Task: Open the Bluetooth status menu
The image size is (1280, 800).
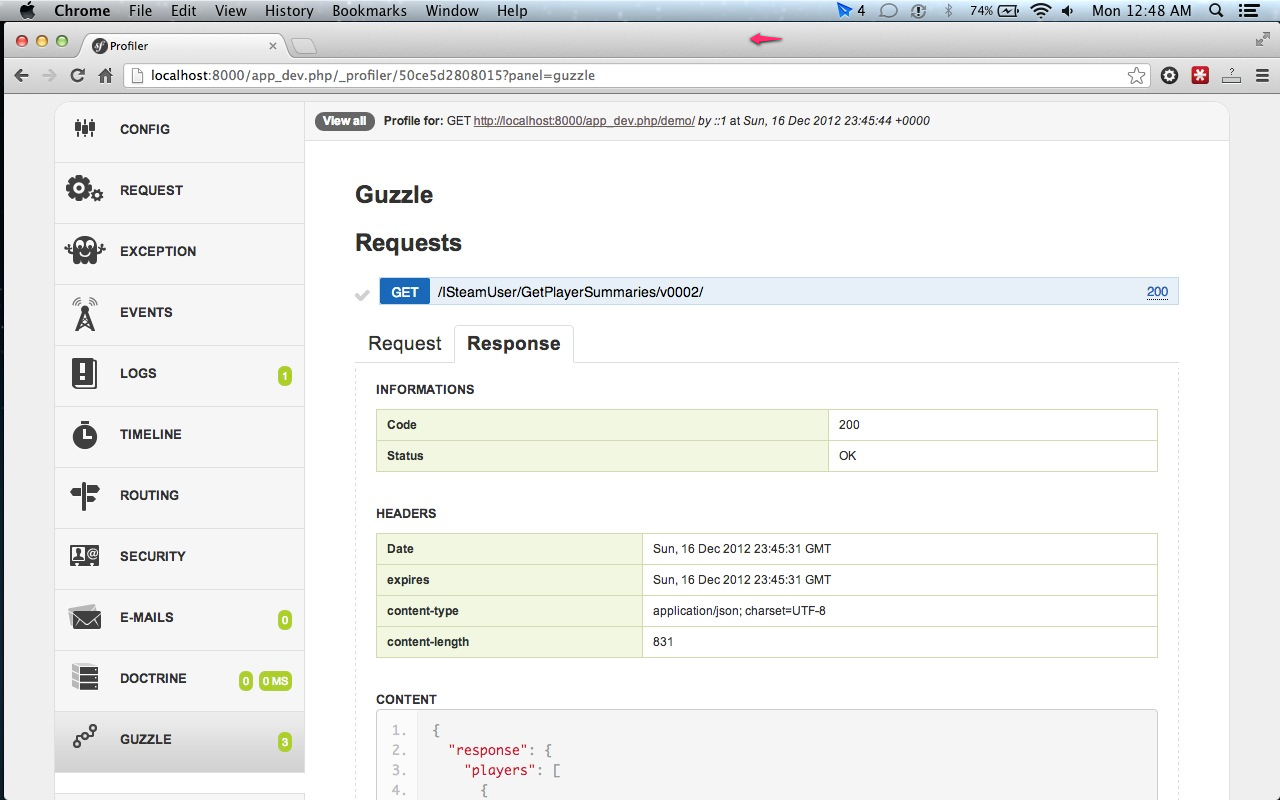Action: click(x=948, y=11)
